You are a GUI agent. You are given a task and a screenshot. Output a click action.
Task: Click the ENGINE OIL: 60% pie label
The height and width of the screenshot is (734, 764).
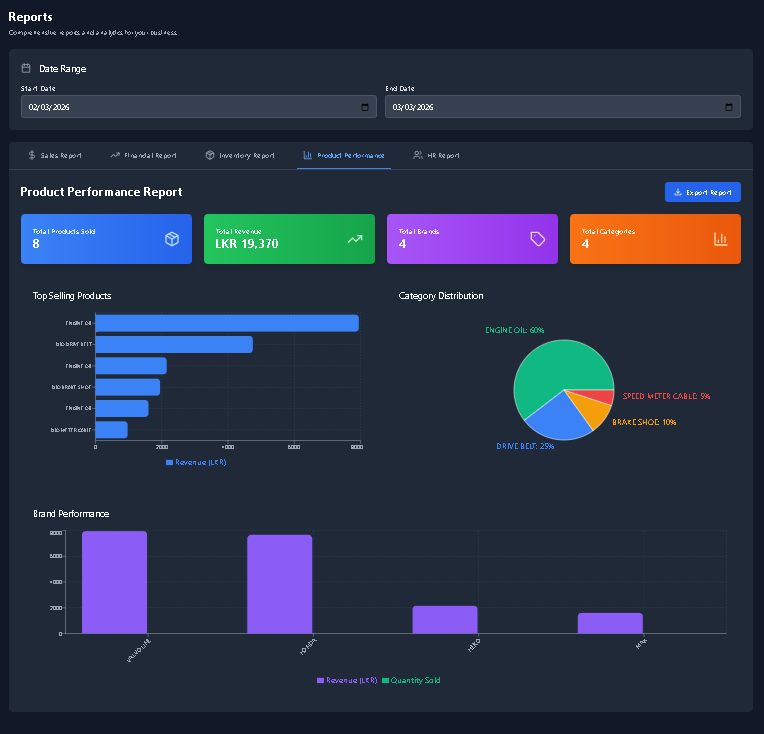[x=515, y=330]
